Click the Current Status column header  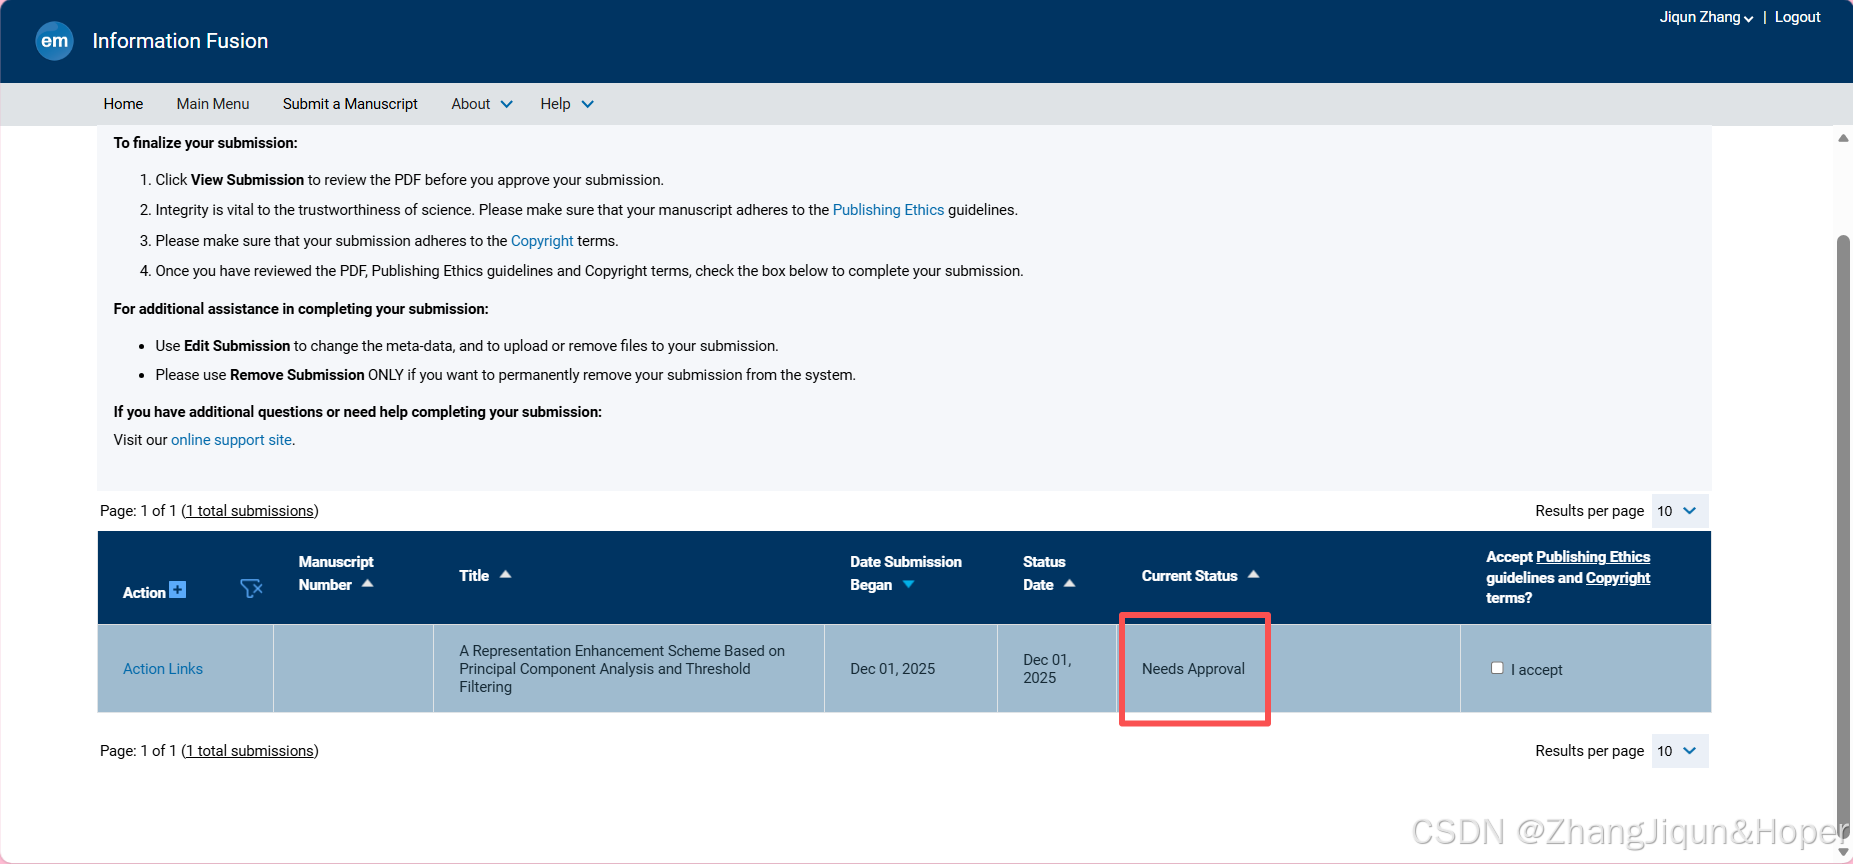pyautogui.click(x=1189, y=576)
